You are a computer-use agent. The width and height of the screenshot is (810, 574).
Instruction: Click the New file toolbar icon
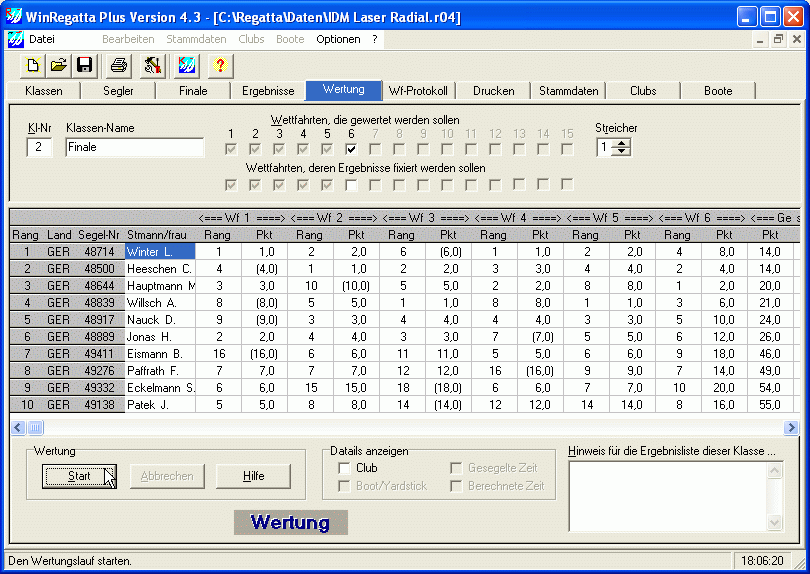coord(33,65)
